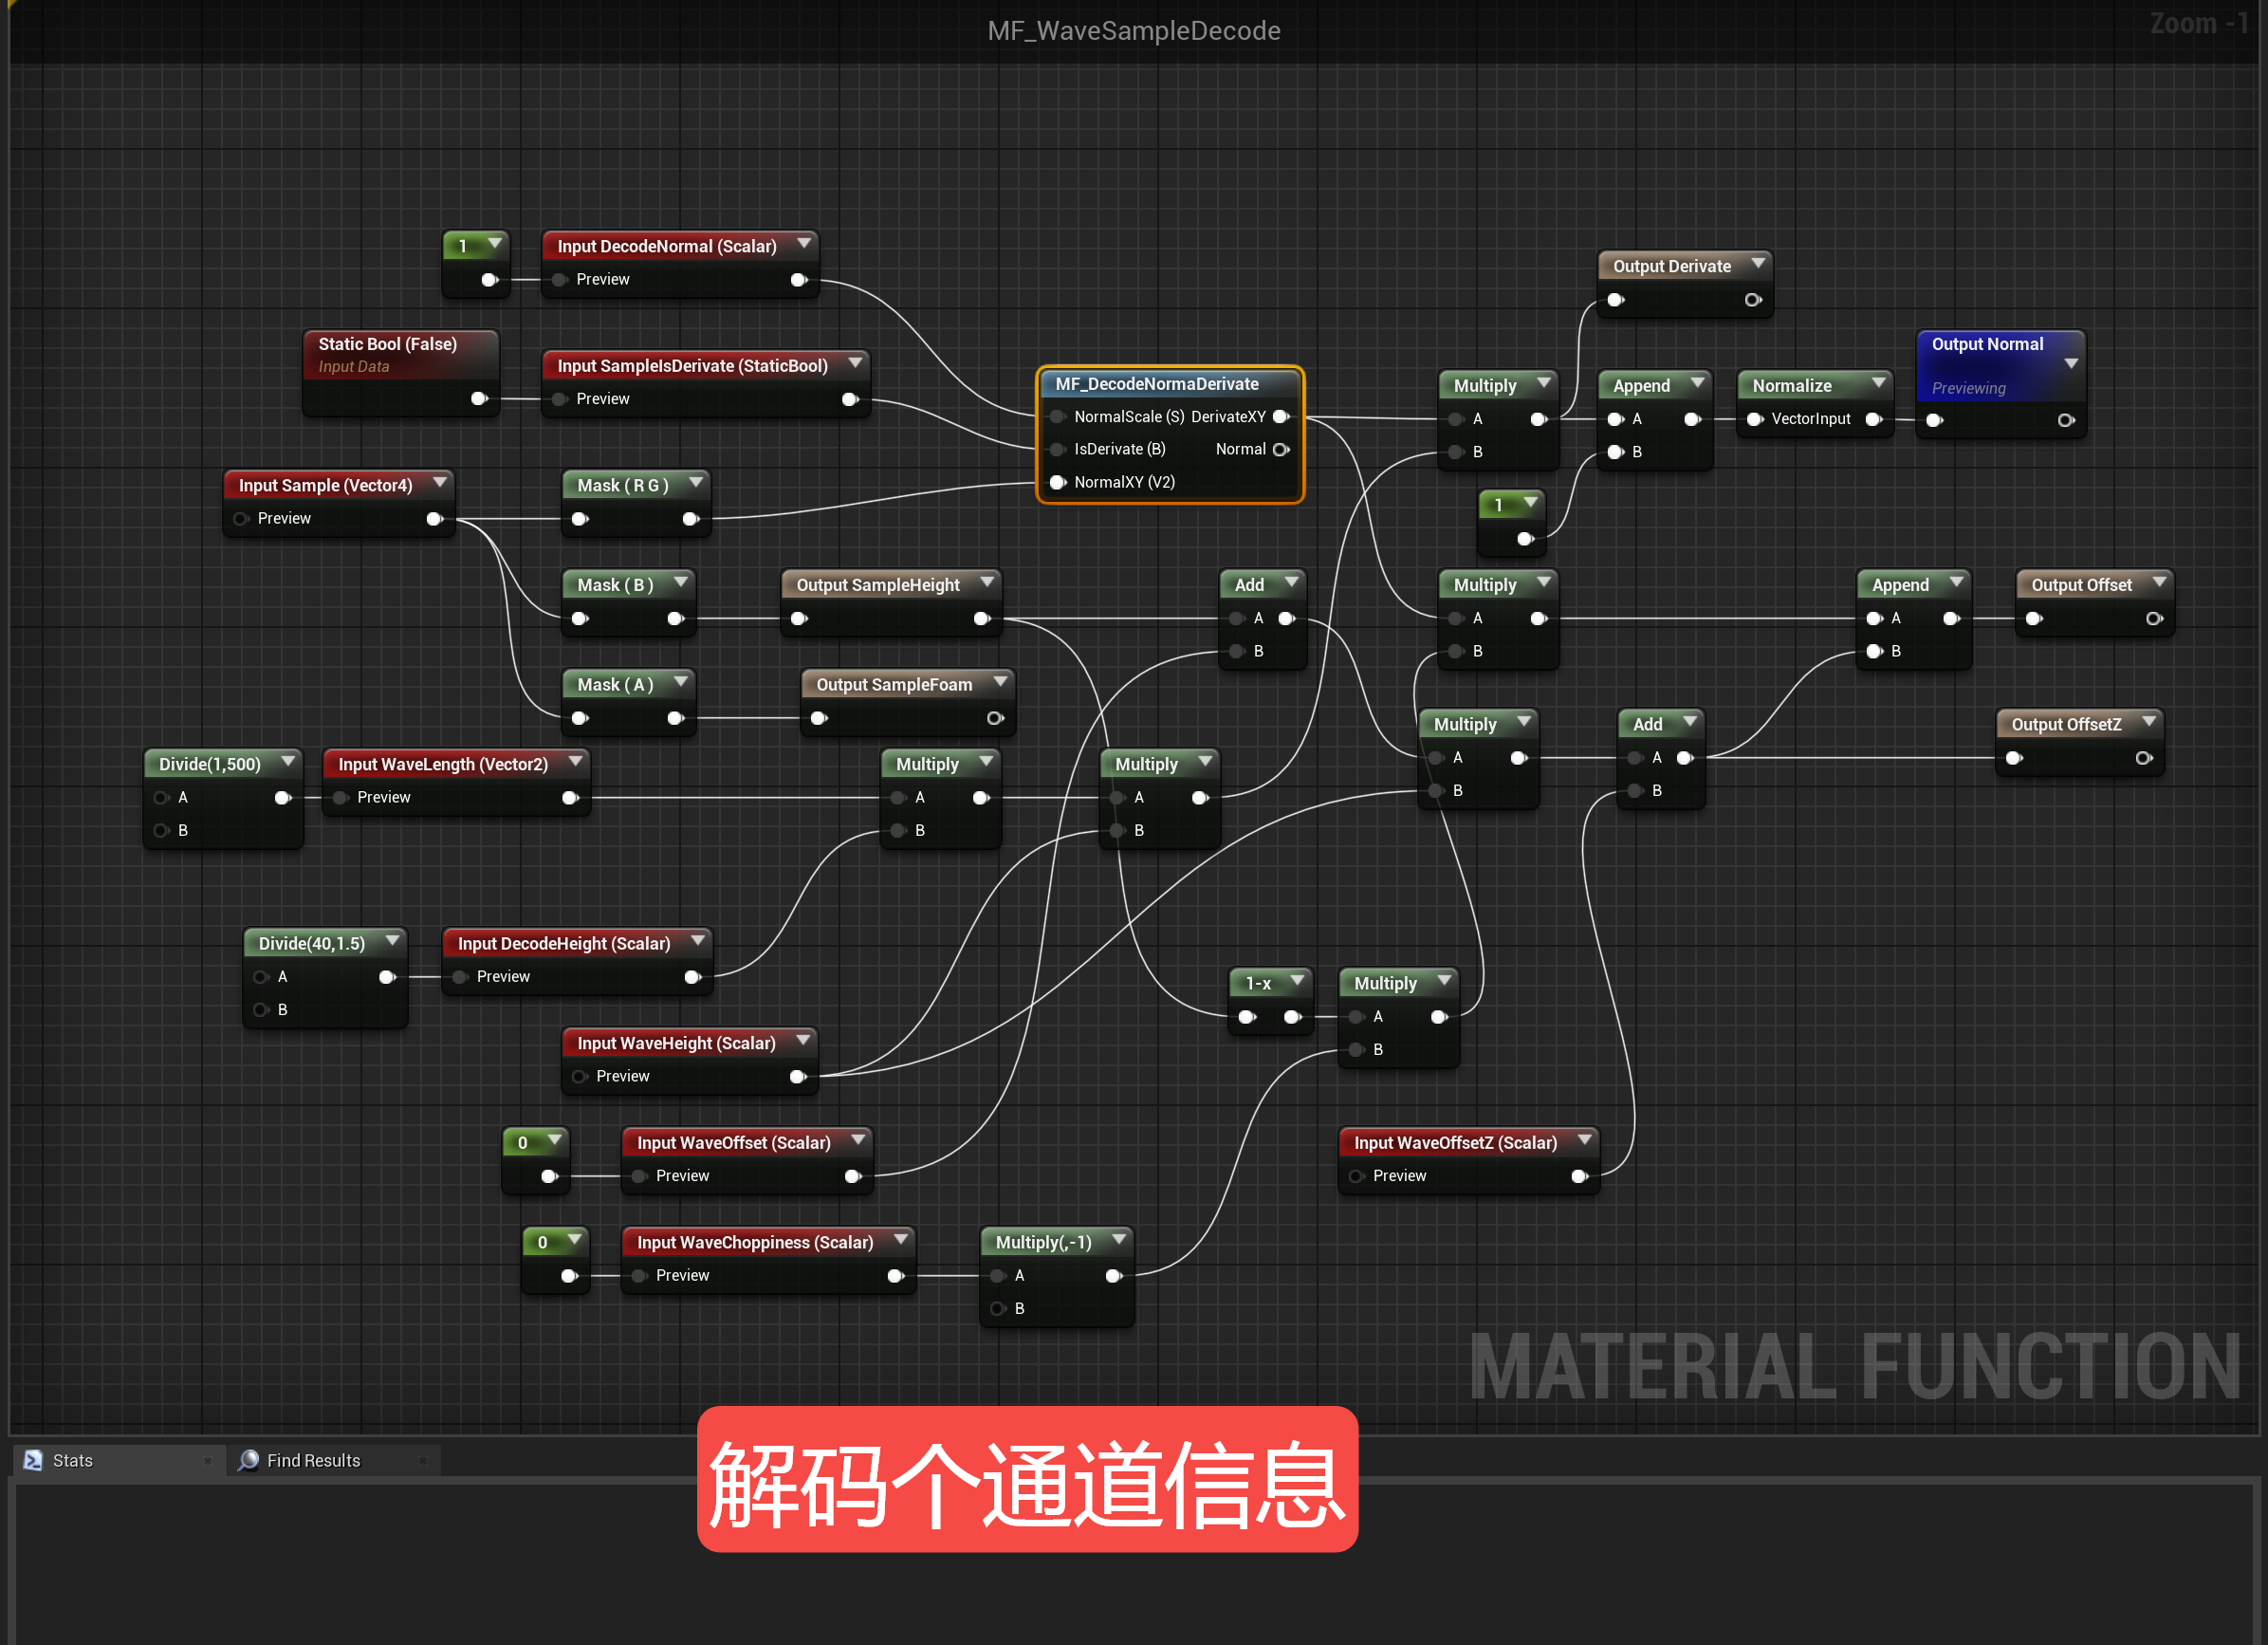This screenshot has height=1645, width=2268.
Task: Toggle preview pin on Input WaveOffsetZ
Action: click(x=1357, y=1176)
